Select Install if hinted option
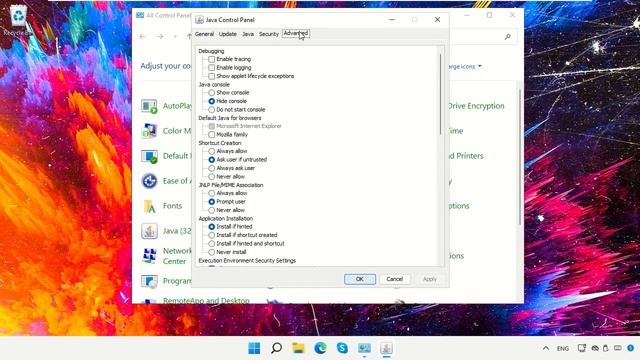The height and width of the screenshot is (360, 640). (x=211, y=227)
